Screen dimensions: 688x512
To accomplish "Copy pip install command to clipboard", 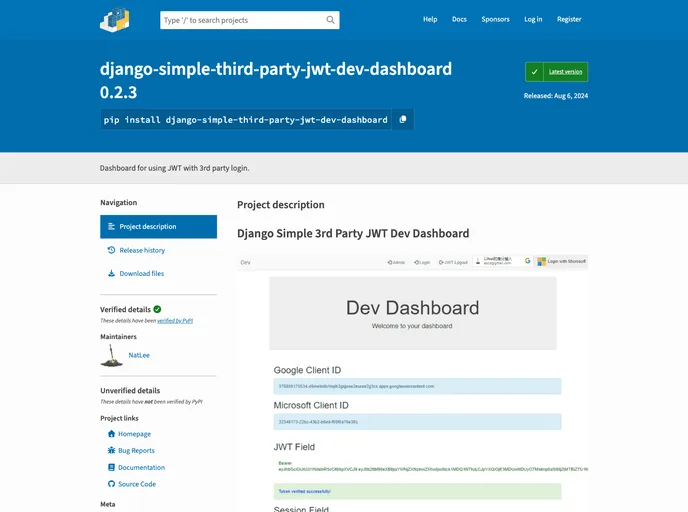I will (x=403, y=120).
